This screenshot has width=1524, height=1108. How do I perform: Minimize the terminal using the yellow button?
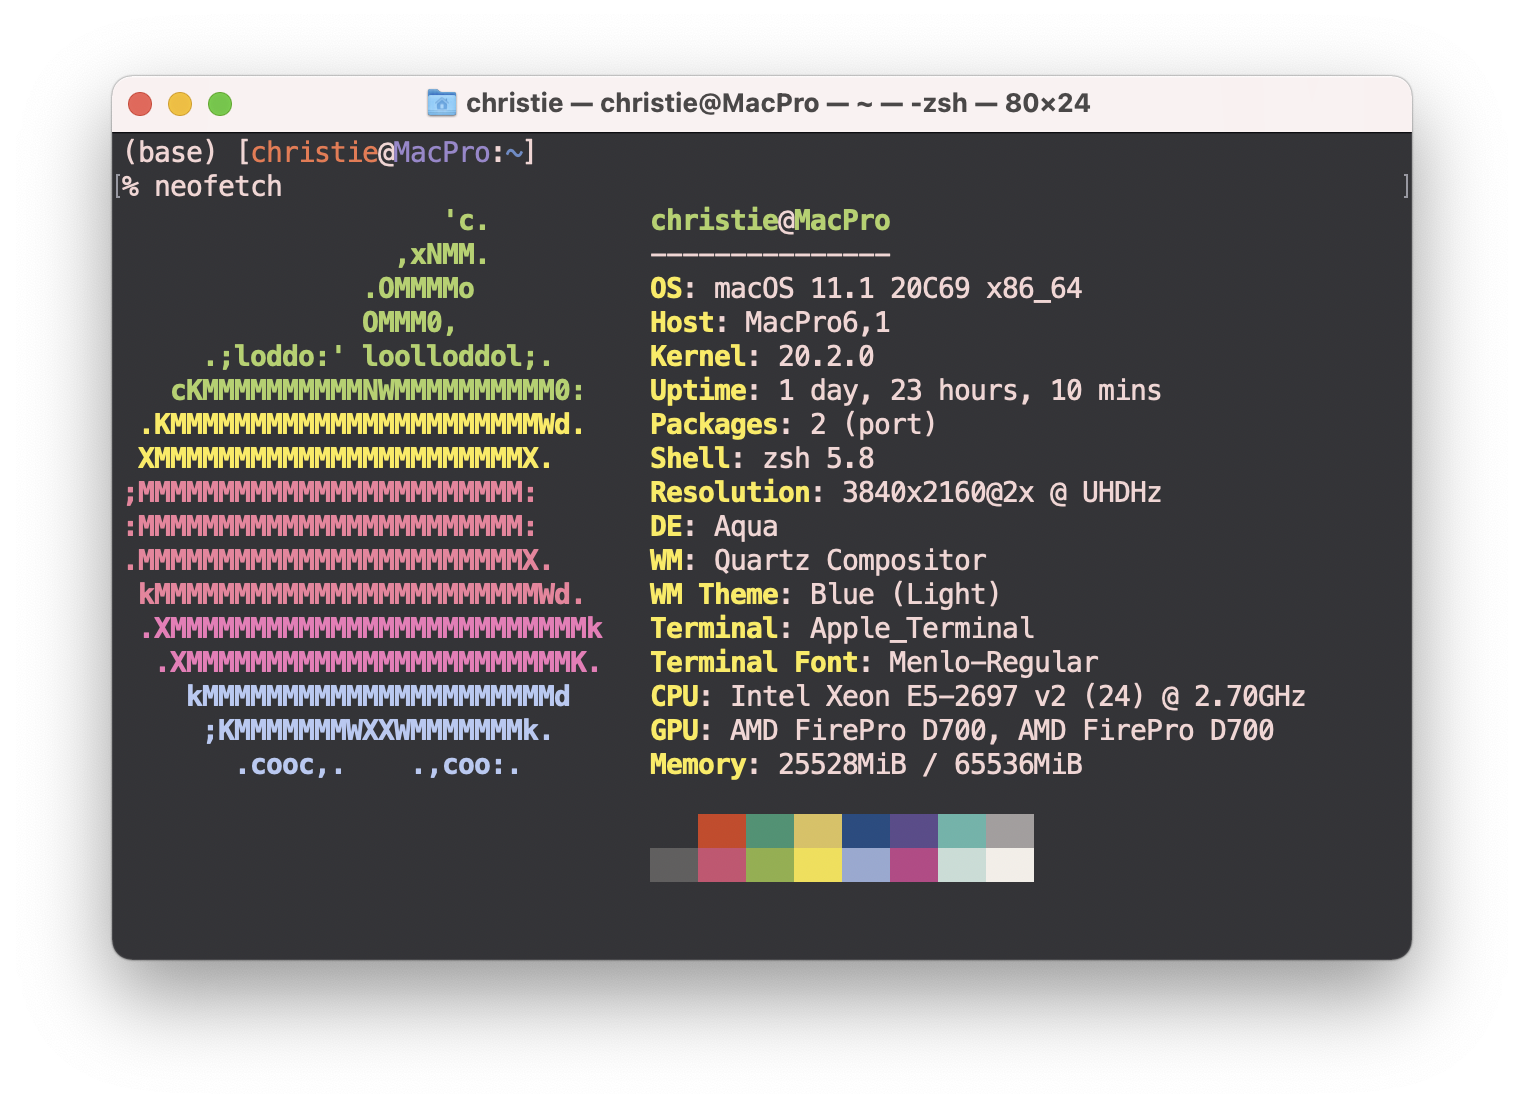[180, 104]
